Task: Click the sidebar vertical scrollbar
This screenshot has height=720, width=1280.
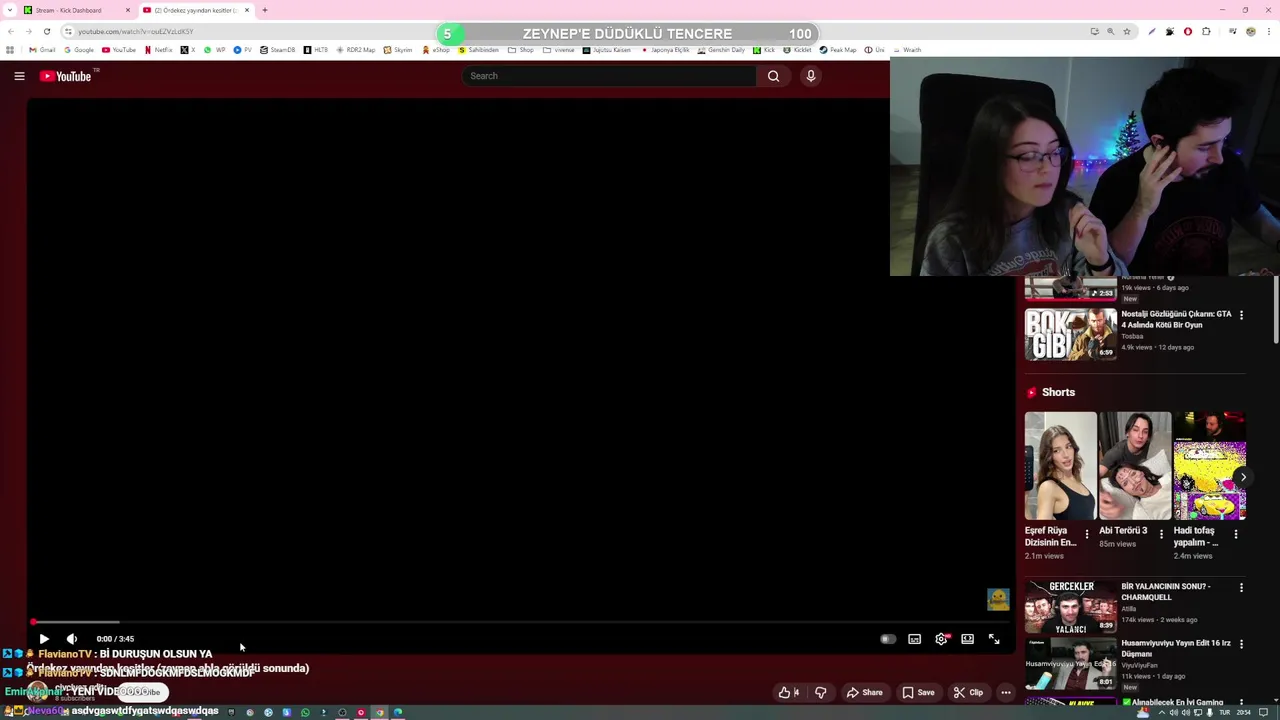Action: point(1275,310)
